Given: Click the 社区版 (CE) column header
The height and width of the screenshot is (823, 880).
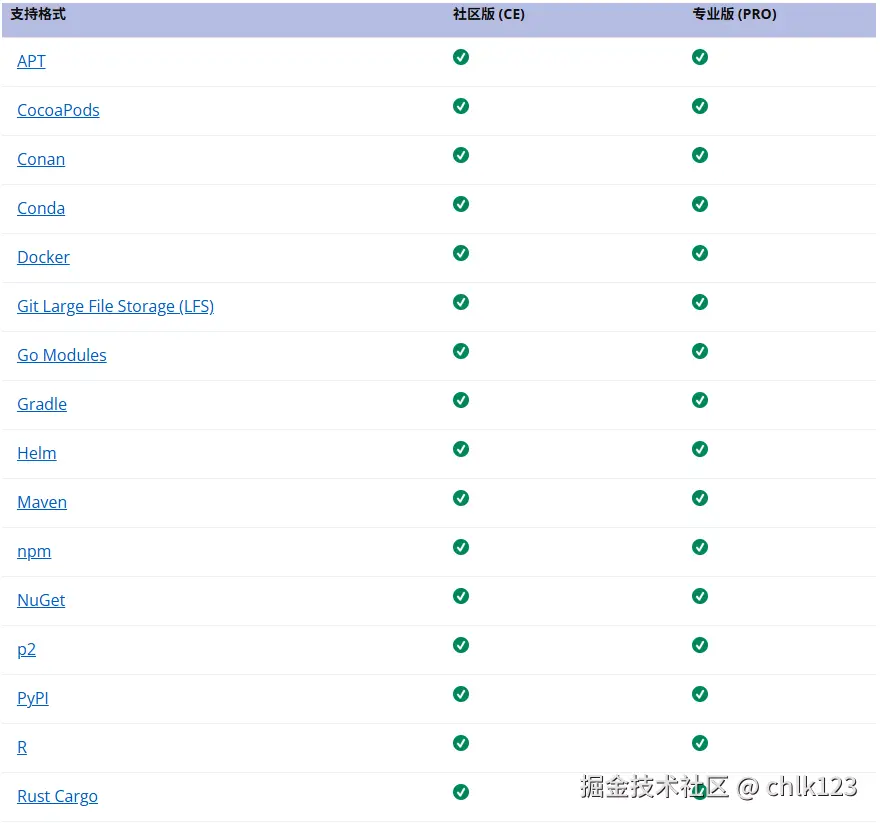Looking at the screenshot, I should click(489, 14).
